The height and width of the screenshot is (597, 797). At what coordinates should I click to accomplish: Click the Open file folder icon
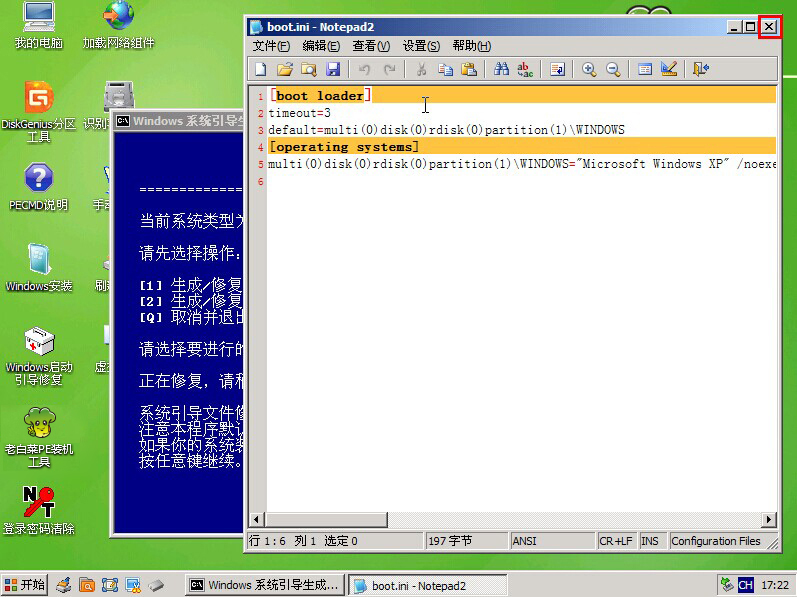click(285, 69)
